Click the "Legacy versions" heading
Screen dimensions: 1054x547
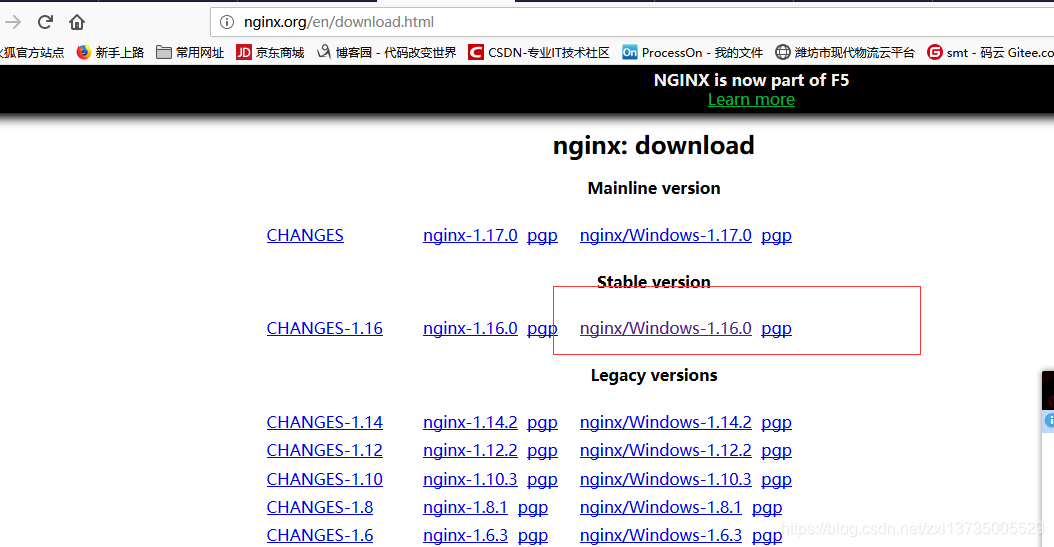point(654,376)
